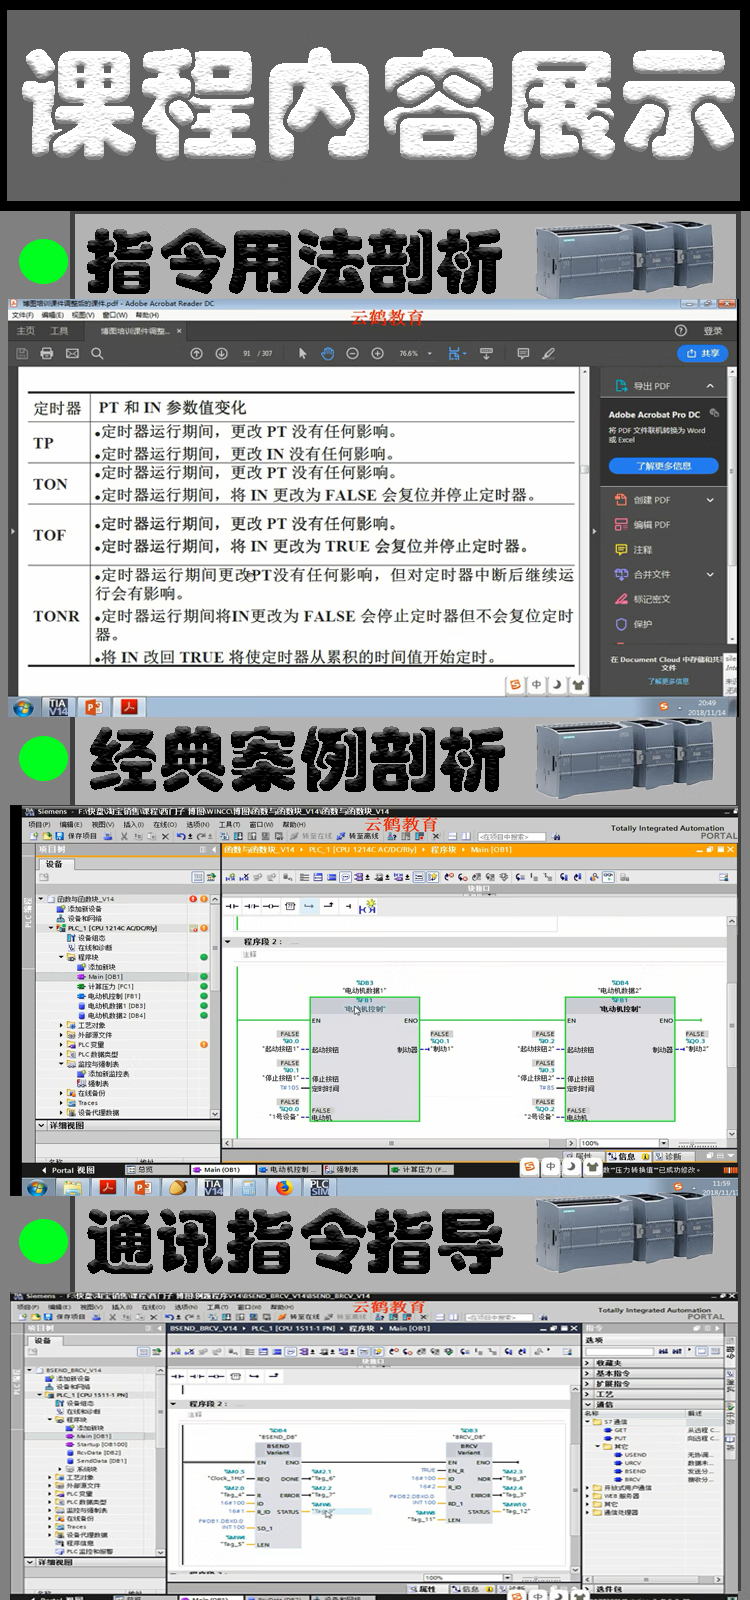Open the 76.6% zoom level dropdown
Screen dimensions: 750x1600
pos(430,353)
